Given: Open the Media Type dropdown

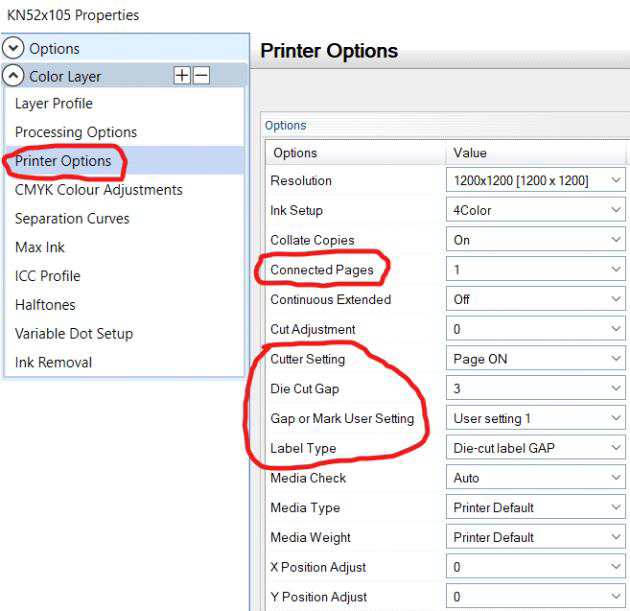Looking at the screenshot, I should click(x=536, y=507).
